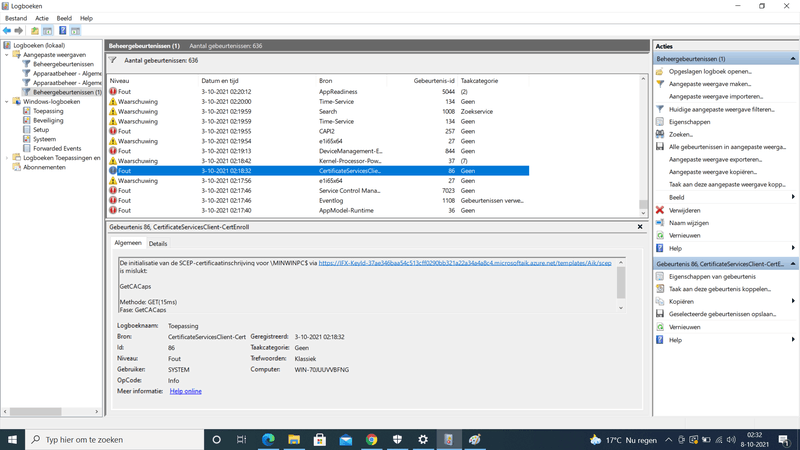Click the blue Help toolbar icon
The height and width of the screenshot is (450, 800).
click(62, 31)
